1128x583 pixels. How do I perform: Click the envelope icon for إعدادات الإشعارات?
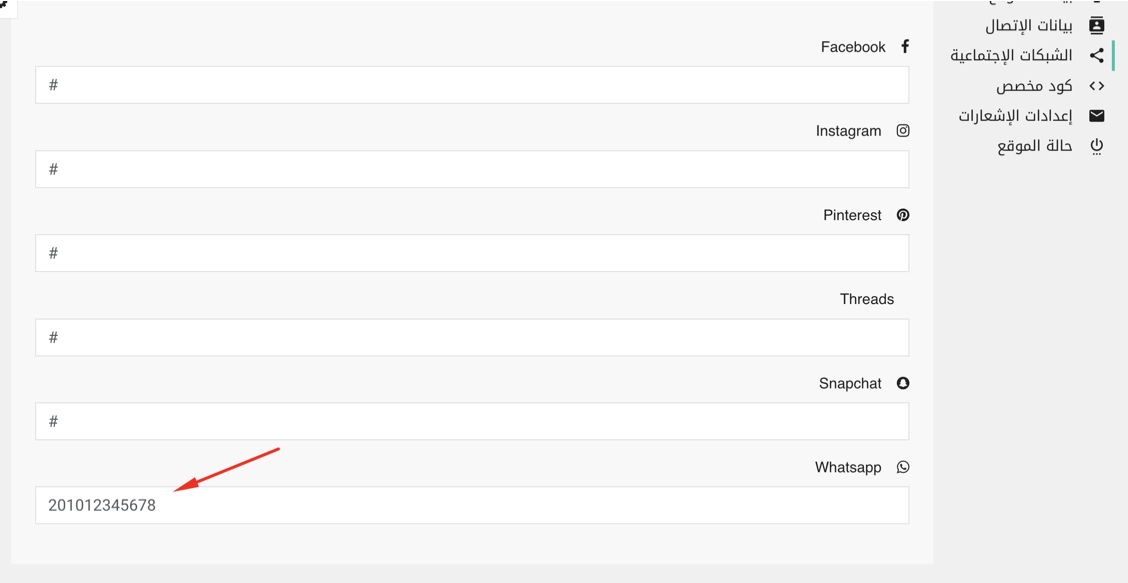pyautogui.click(x=1096, y=116)
